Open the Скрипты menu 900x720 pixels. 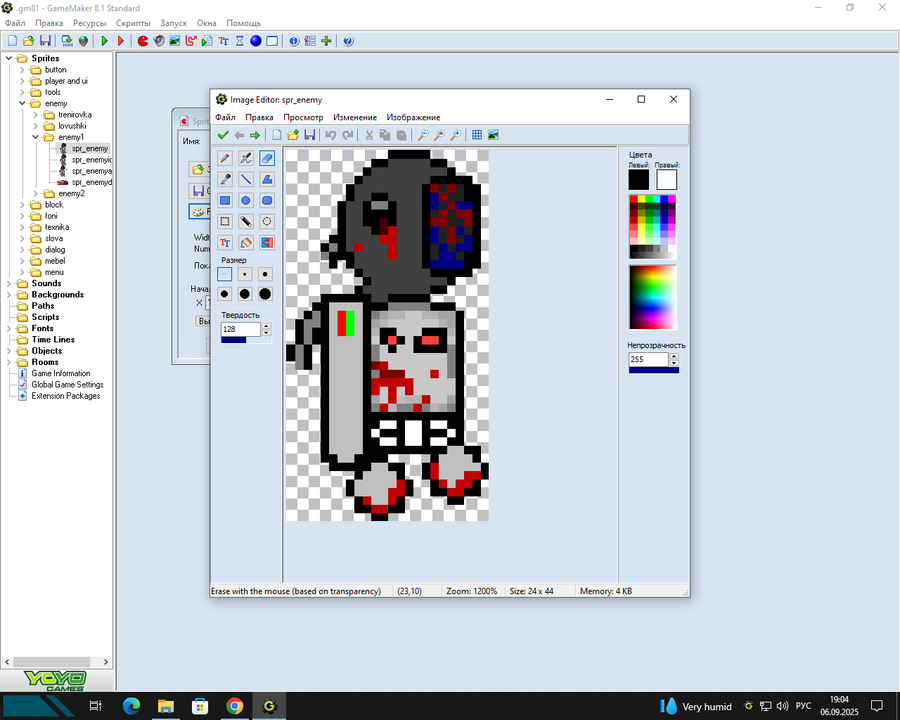(133, 23)
